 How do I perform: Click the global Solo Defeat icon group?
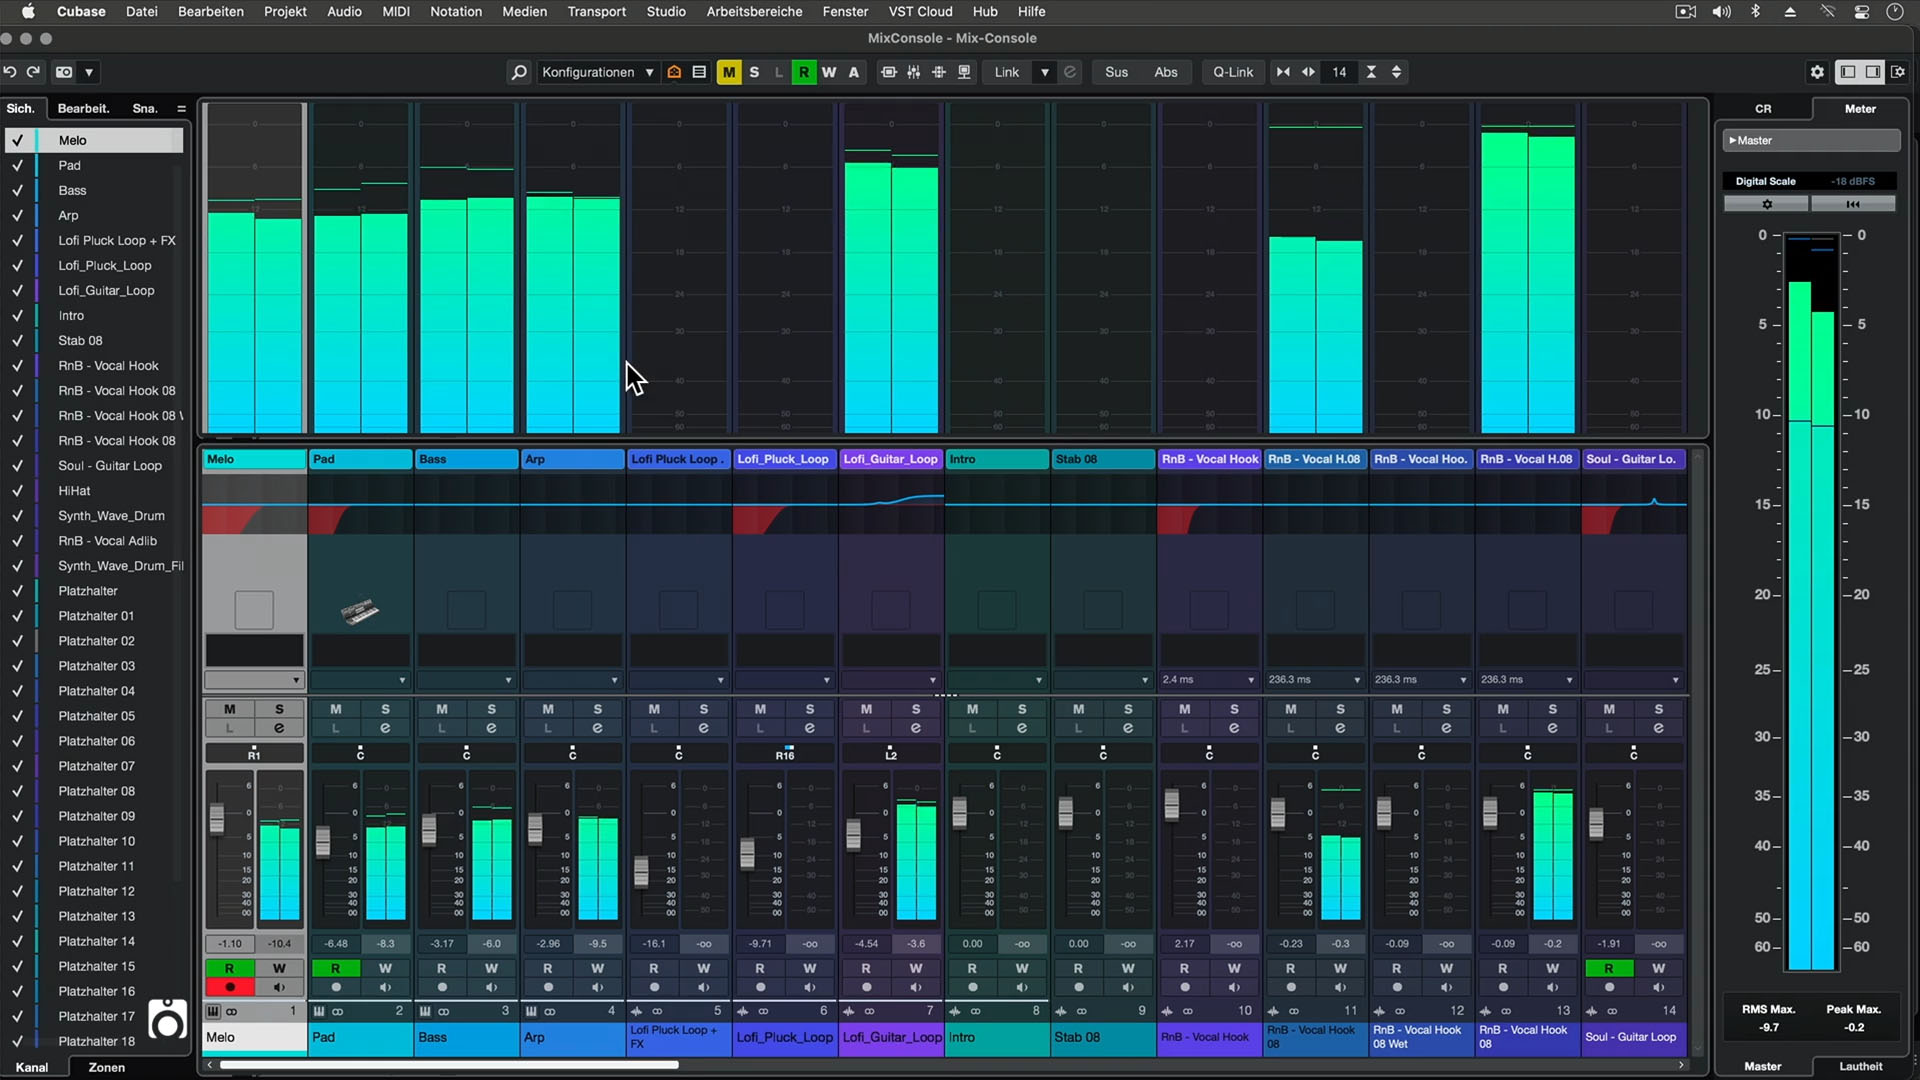[x=753, y=71]
